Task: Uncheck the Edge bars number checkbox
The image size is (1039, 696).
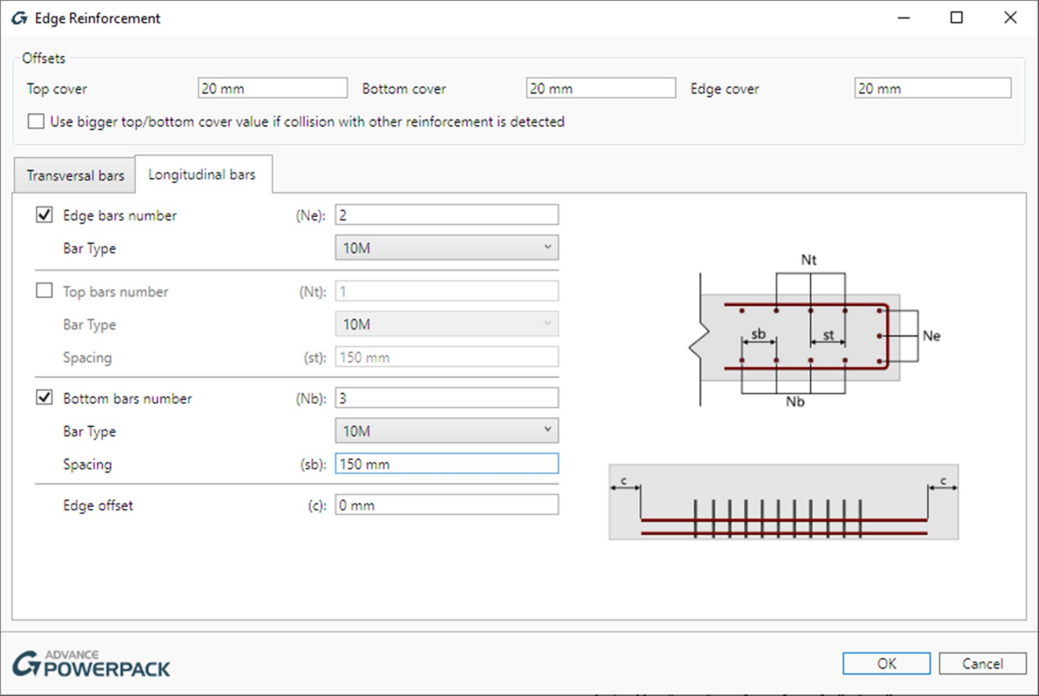Action: (44, 215)
